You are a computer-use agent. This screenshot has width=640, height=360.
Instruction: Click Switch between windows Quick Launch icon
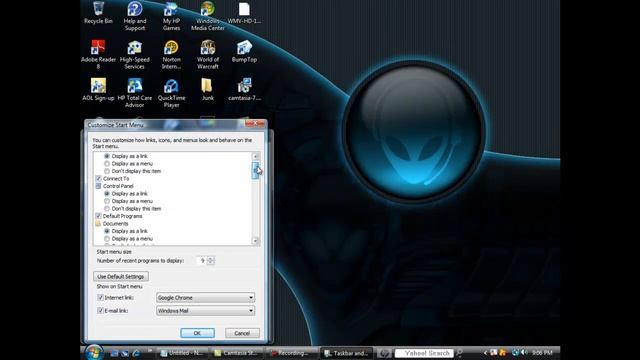[125, 353]
